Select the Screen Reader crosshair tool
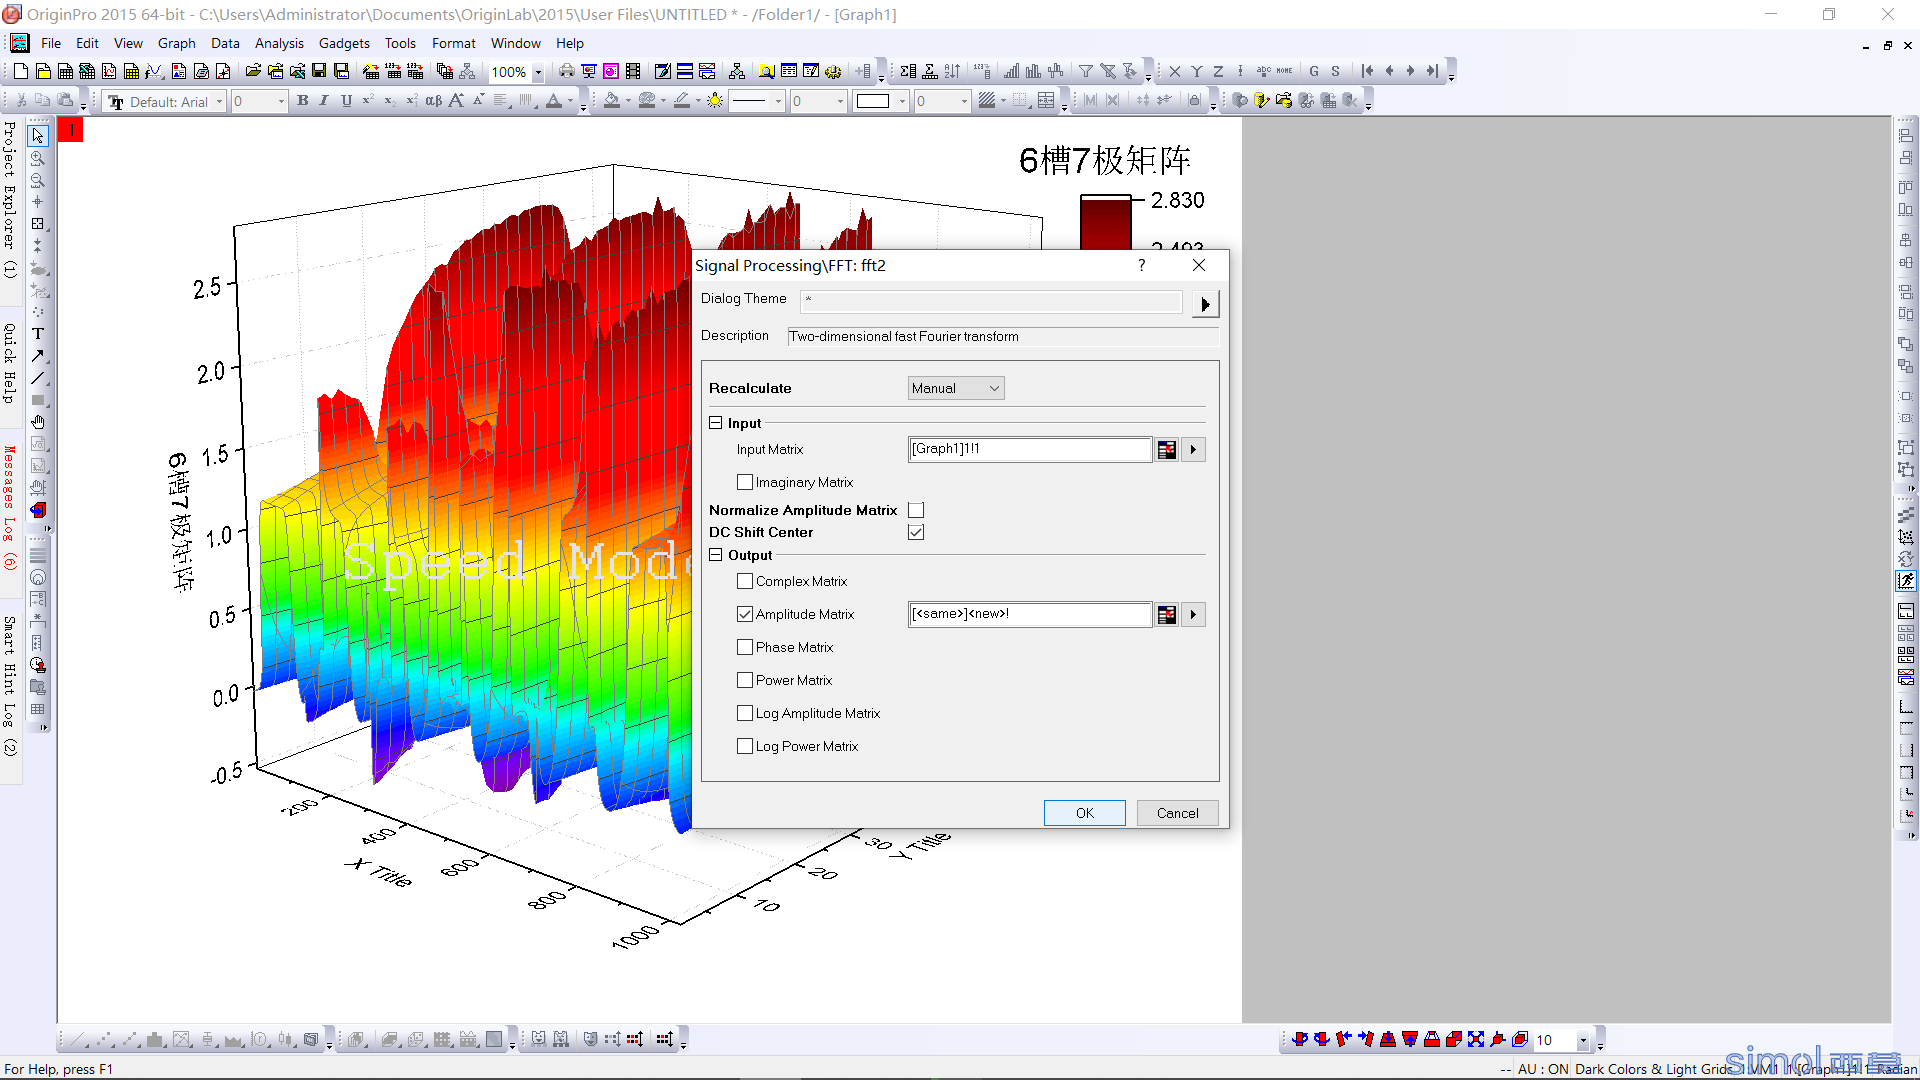Screen dimensions: 1920x1080 click(38, 202)
